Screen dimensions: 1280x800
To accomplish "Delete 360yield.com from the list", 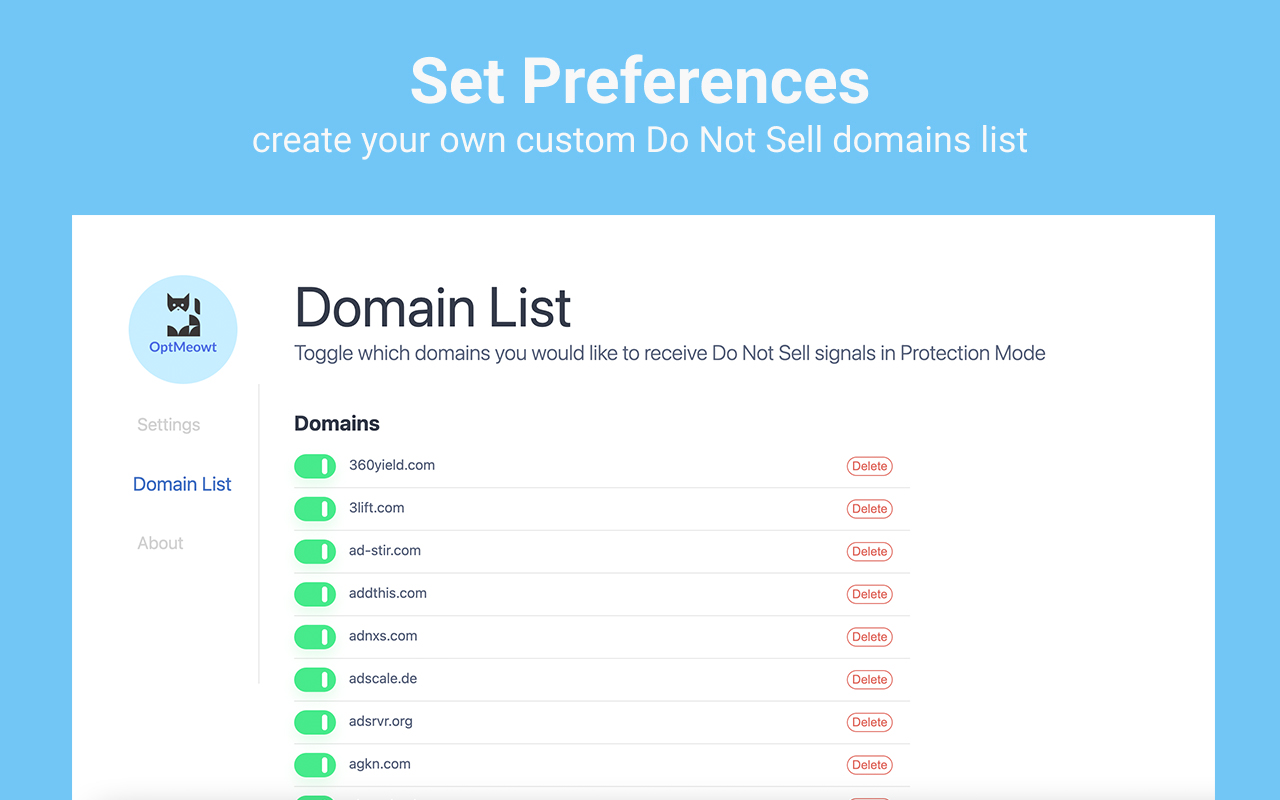I will [869, 466].
